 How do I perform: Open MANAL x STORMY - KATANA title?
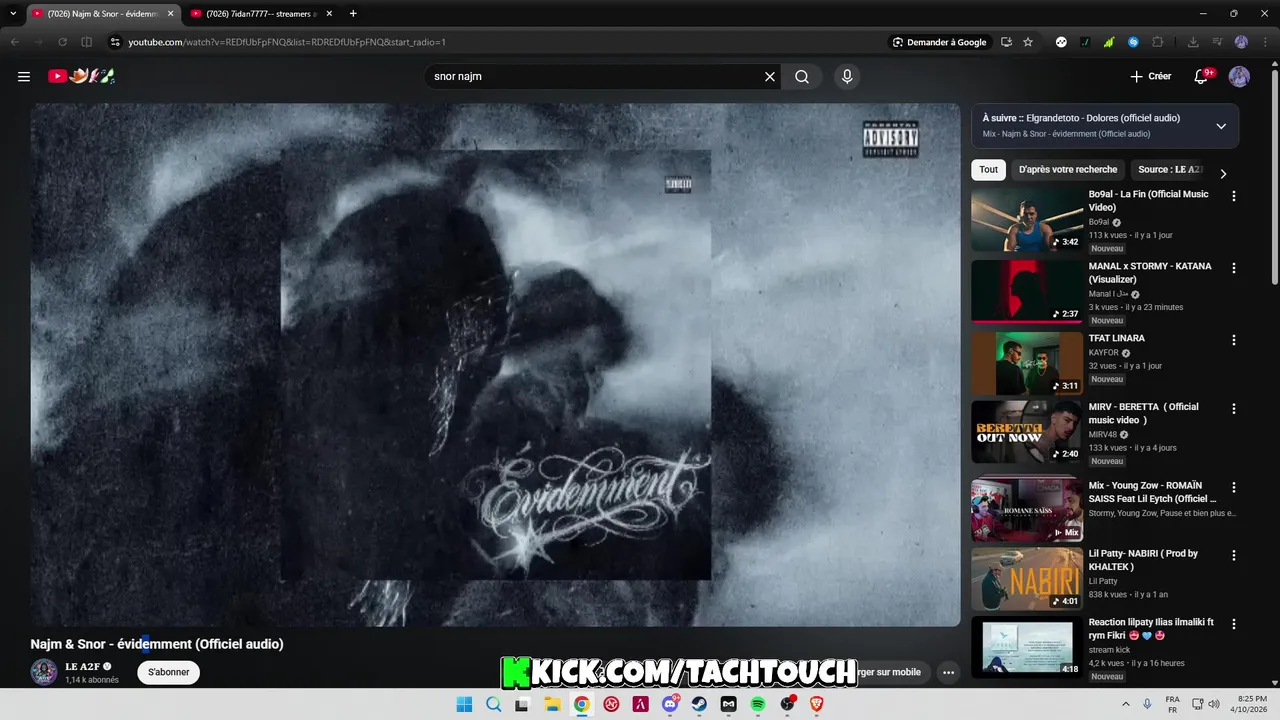tap(1150, 273)
